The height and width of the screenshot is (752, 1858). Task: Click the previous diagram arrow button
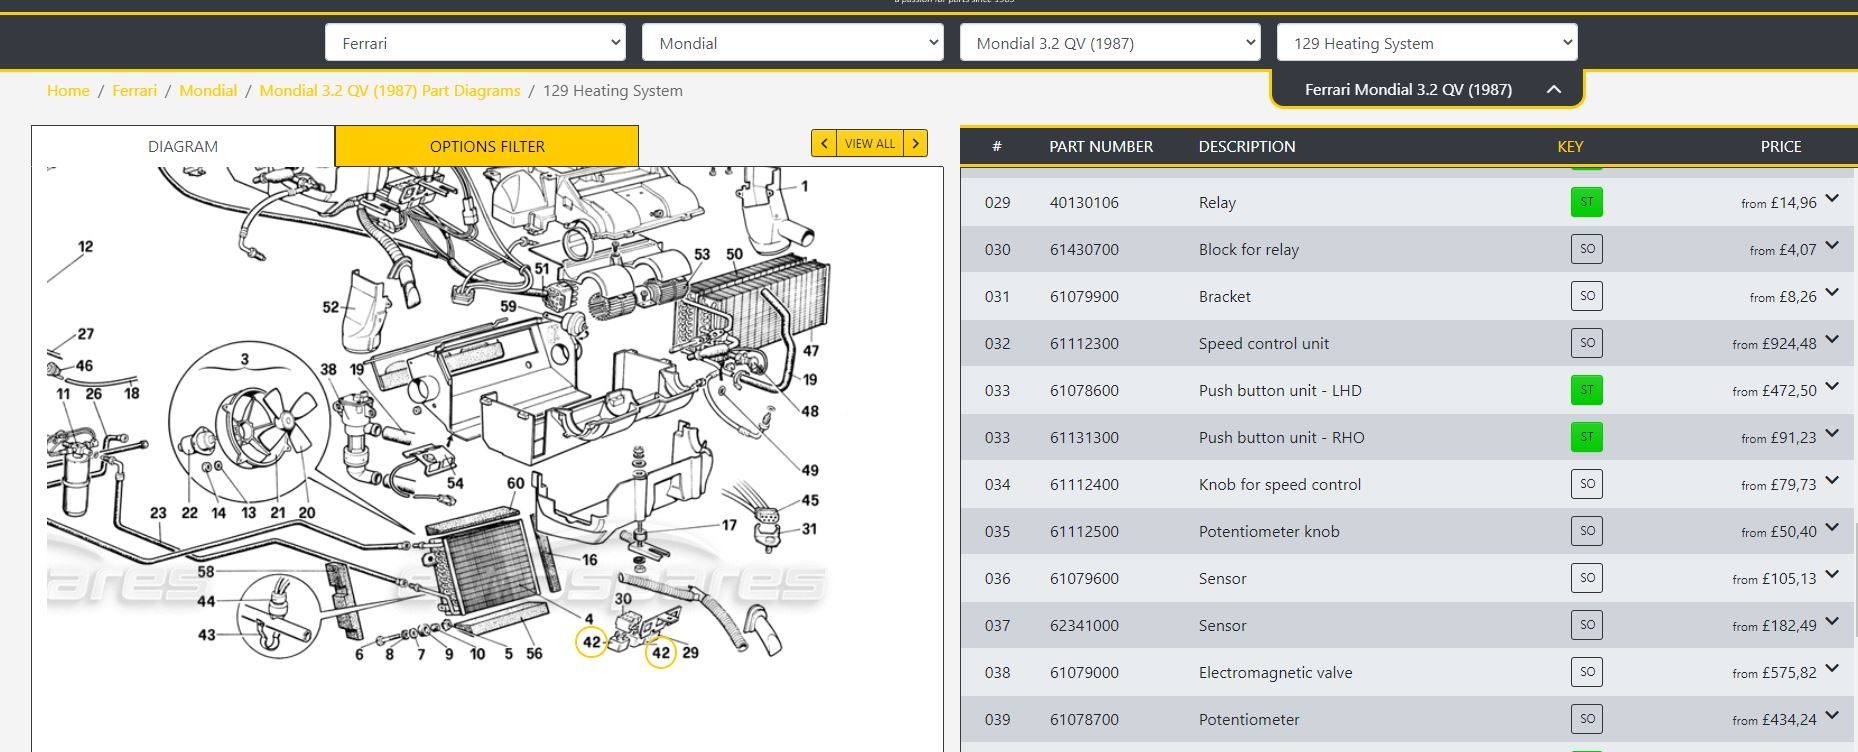pyautogui.click(x=823, y=143)
